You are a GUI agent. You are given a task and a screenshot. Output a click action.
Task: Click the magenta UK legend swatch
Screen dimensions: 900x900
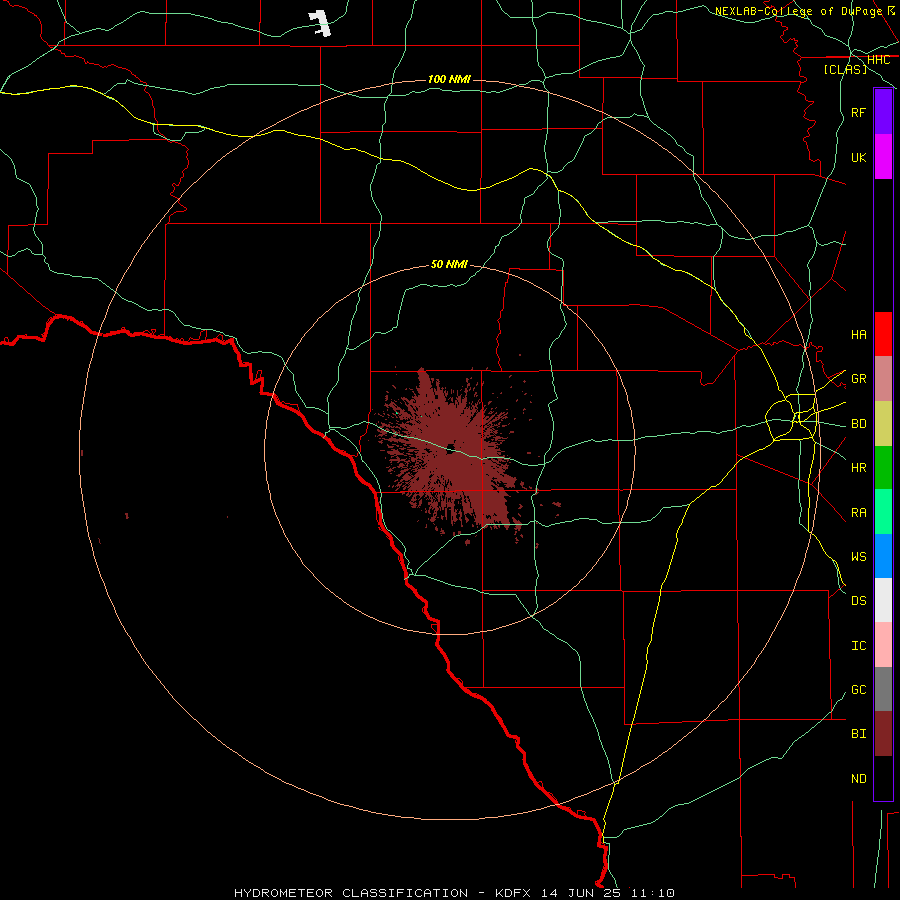883,157
